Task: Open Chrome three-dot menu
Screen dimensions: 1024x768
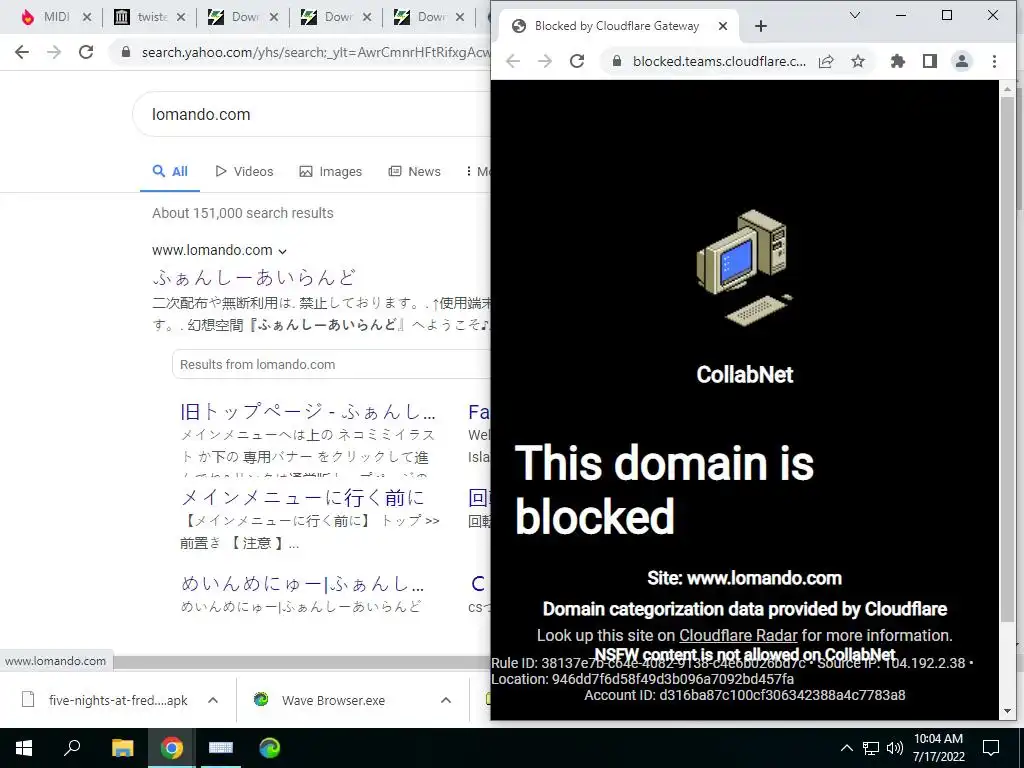Action: pos(995,61)
